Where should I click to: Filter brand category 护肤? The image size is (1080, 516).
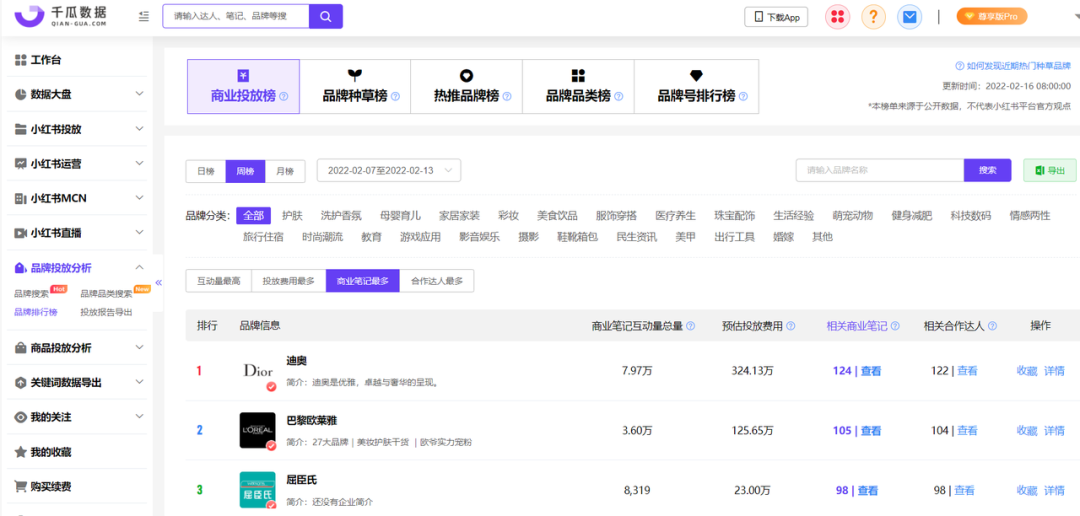pos(292,216)
